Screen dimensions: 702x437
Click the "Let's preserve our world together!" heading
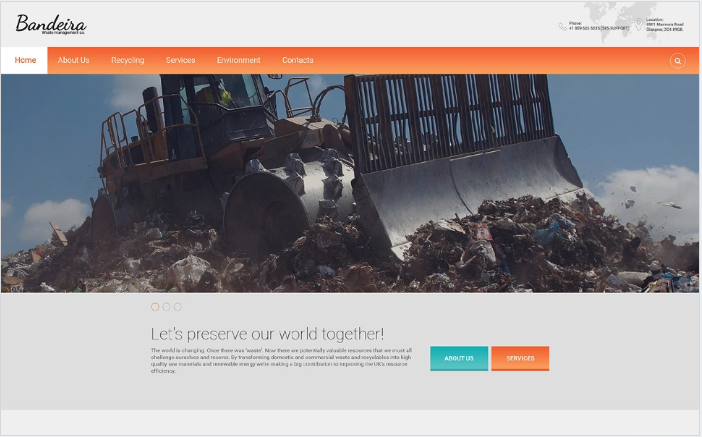pos(267,334)
